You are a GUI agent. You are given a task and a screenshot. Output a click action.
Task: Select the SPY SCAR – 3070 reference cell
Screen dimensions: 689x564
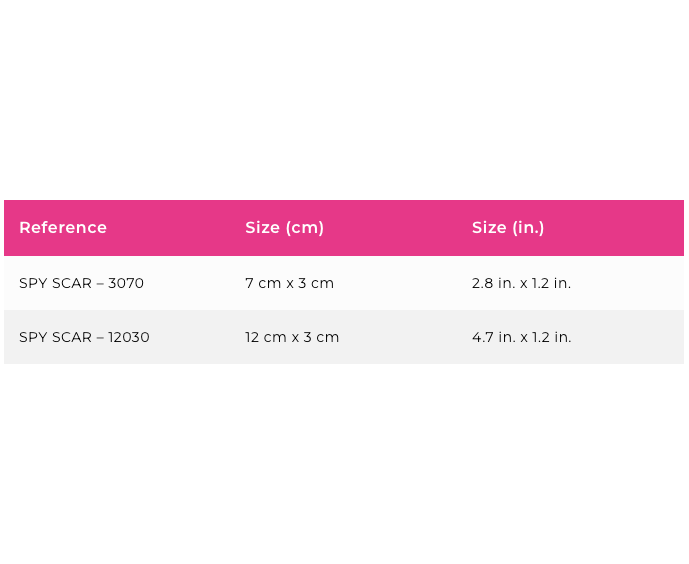(81, 283)
